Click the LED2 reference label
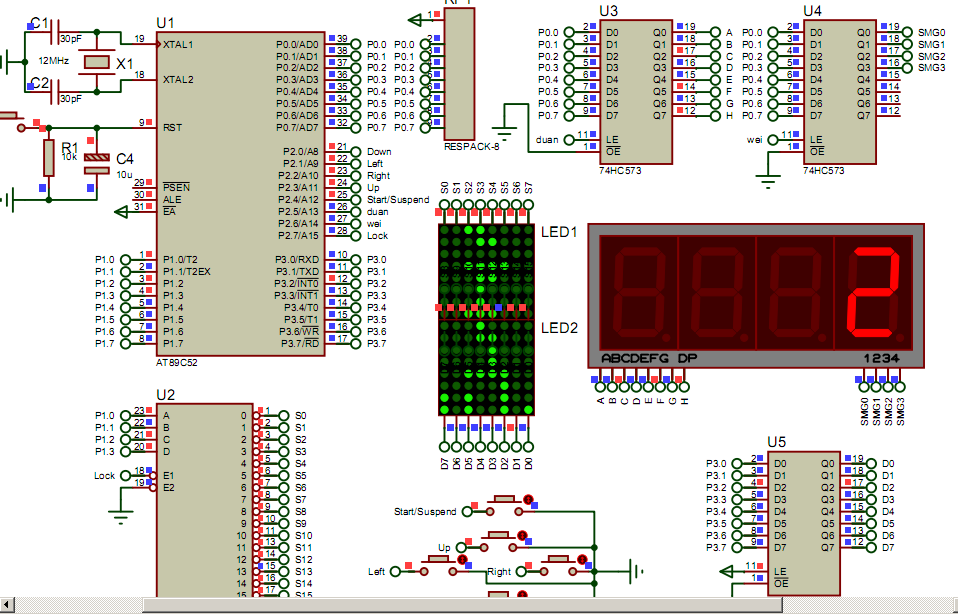 (559, 329)
